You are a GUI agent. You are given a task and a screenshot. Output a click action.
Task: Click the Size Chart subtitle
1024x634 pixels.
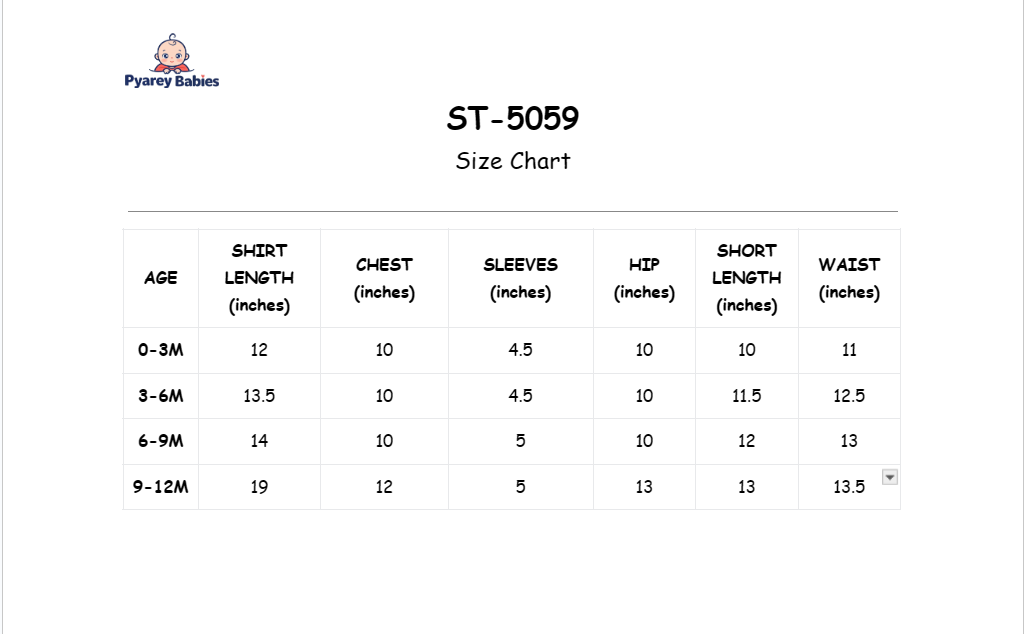pyautogui.click(x=513, y=161)
